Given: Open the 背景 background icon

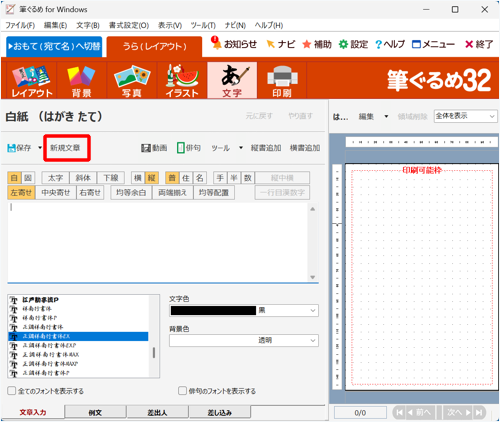Looking at the screenshot, I should point(81,81).
